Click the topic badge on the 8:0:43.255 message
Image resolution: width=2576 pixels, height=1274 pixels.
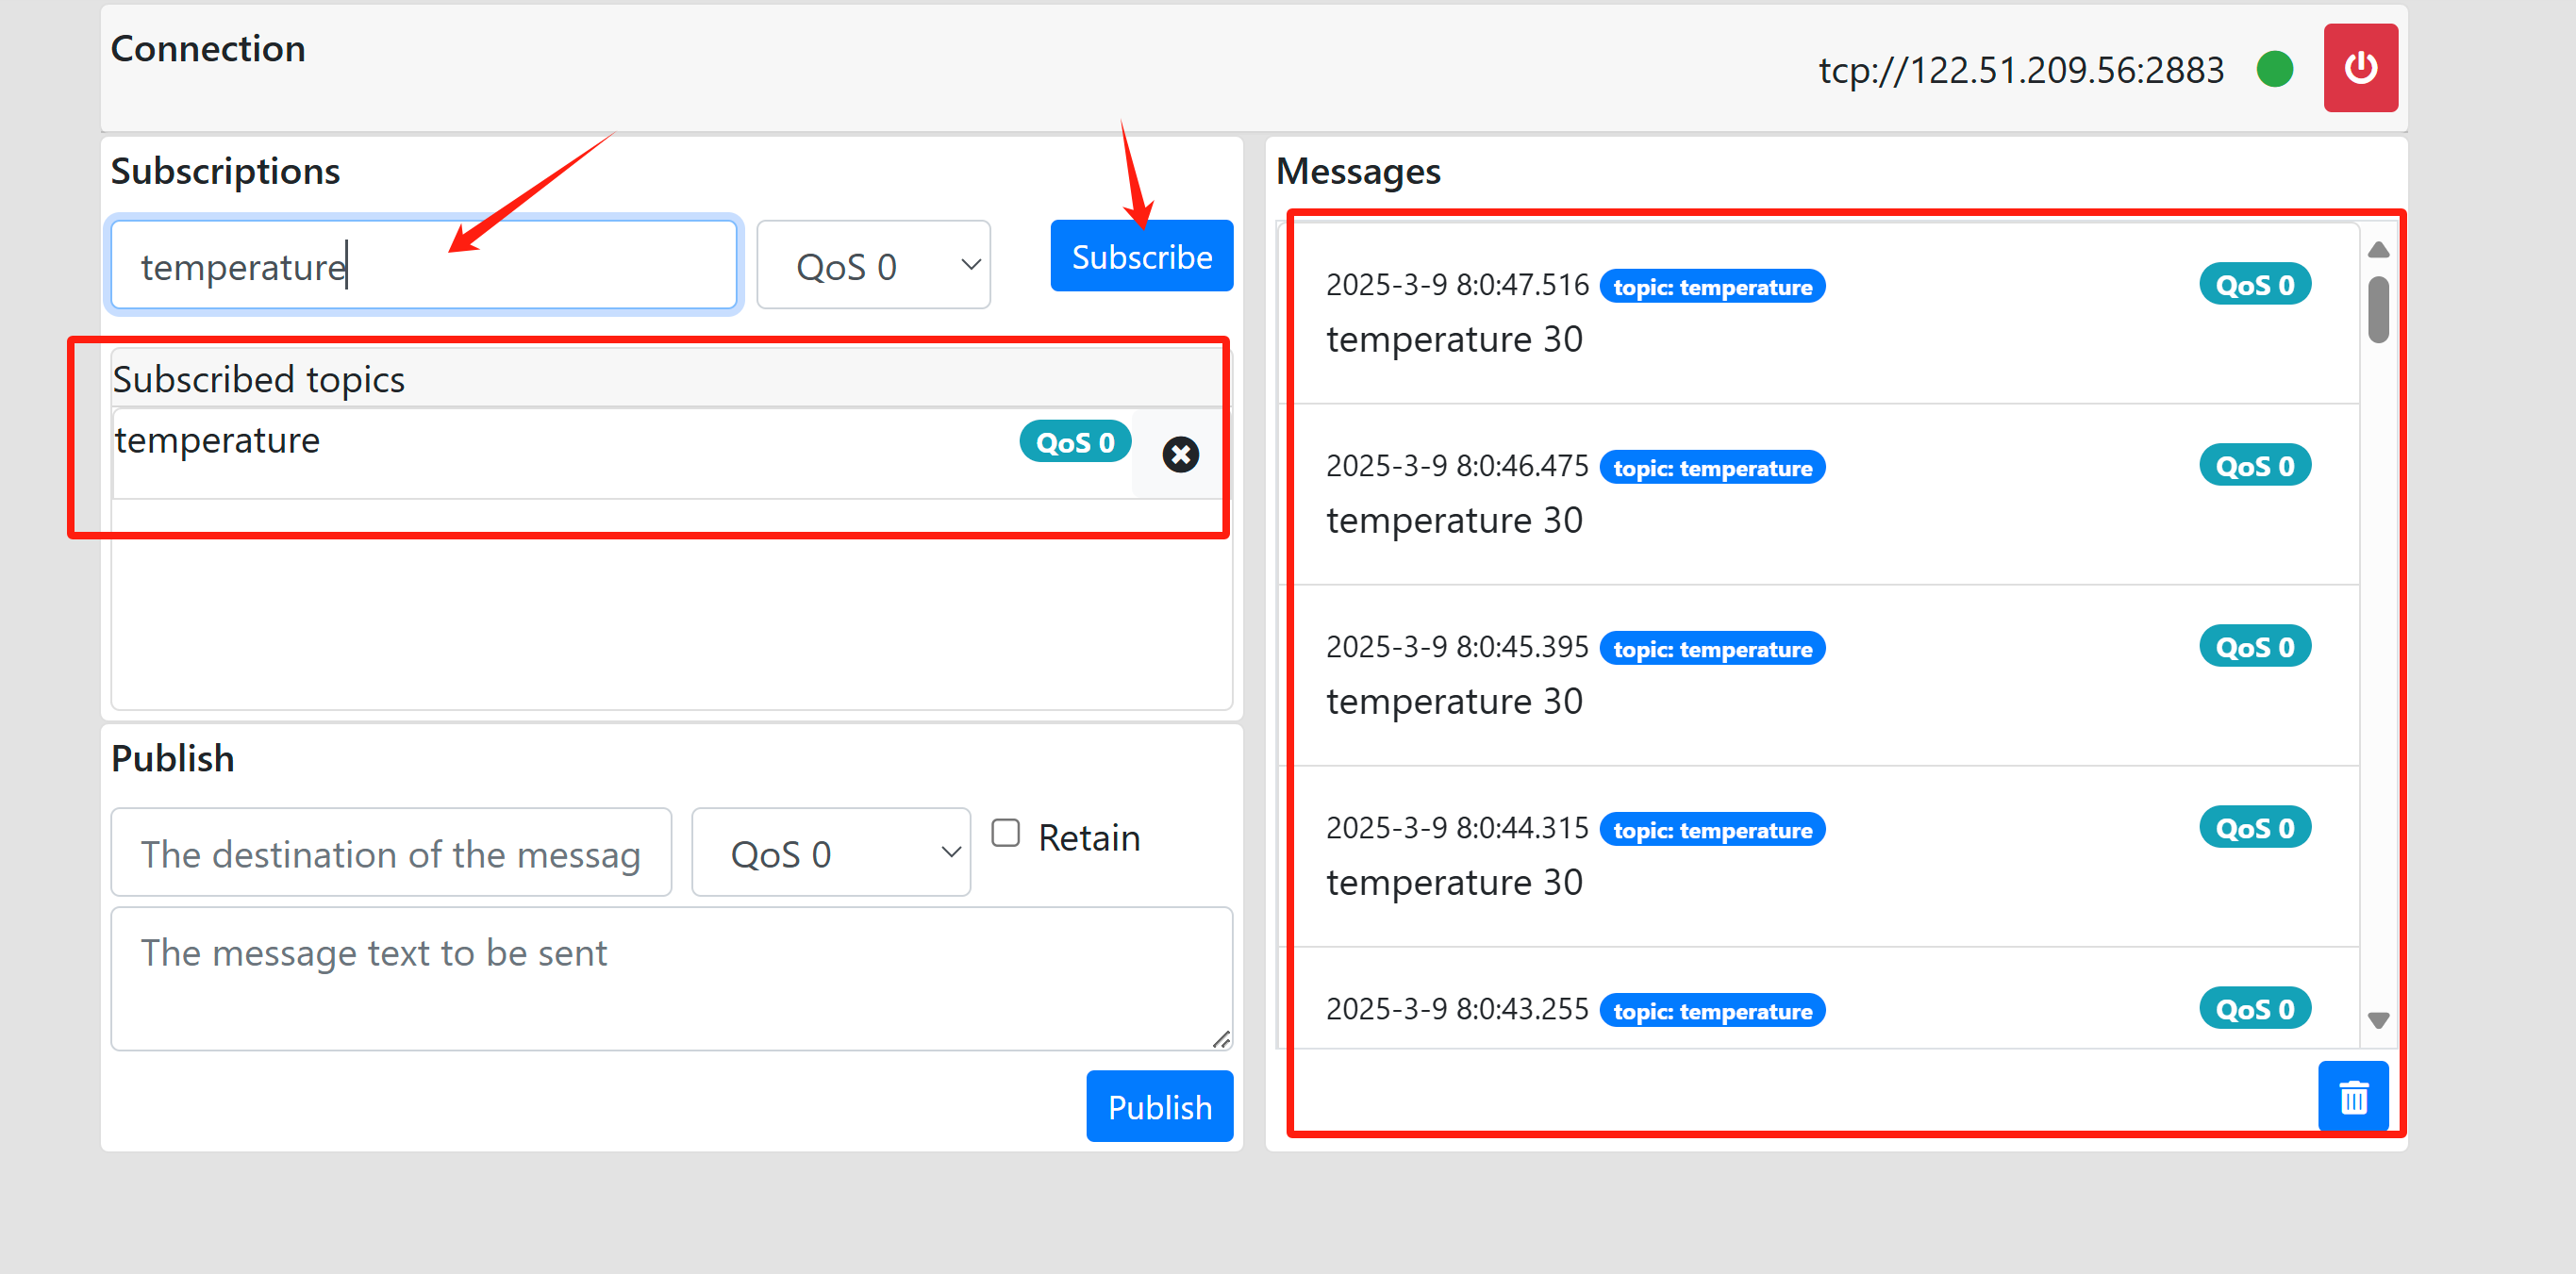pyautogui.click(x=1712, y=1011)
